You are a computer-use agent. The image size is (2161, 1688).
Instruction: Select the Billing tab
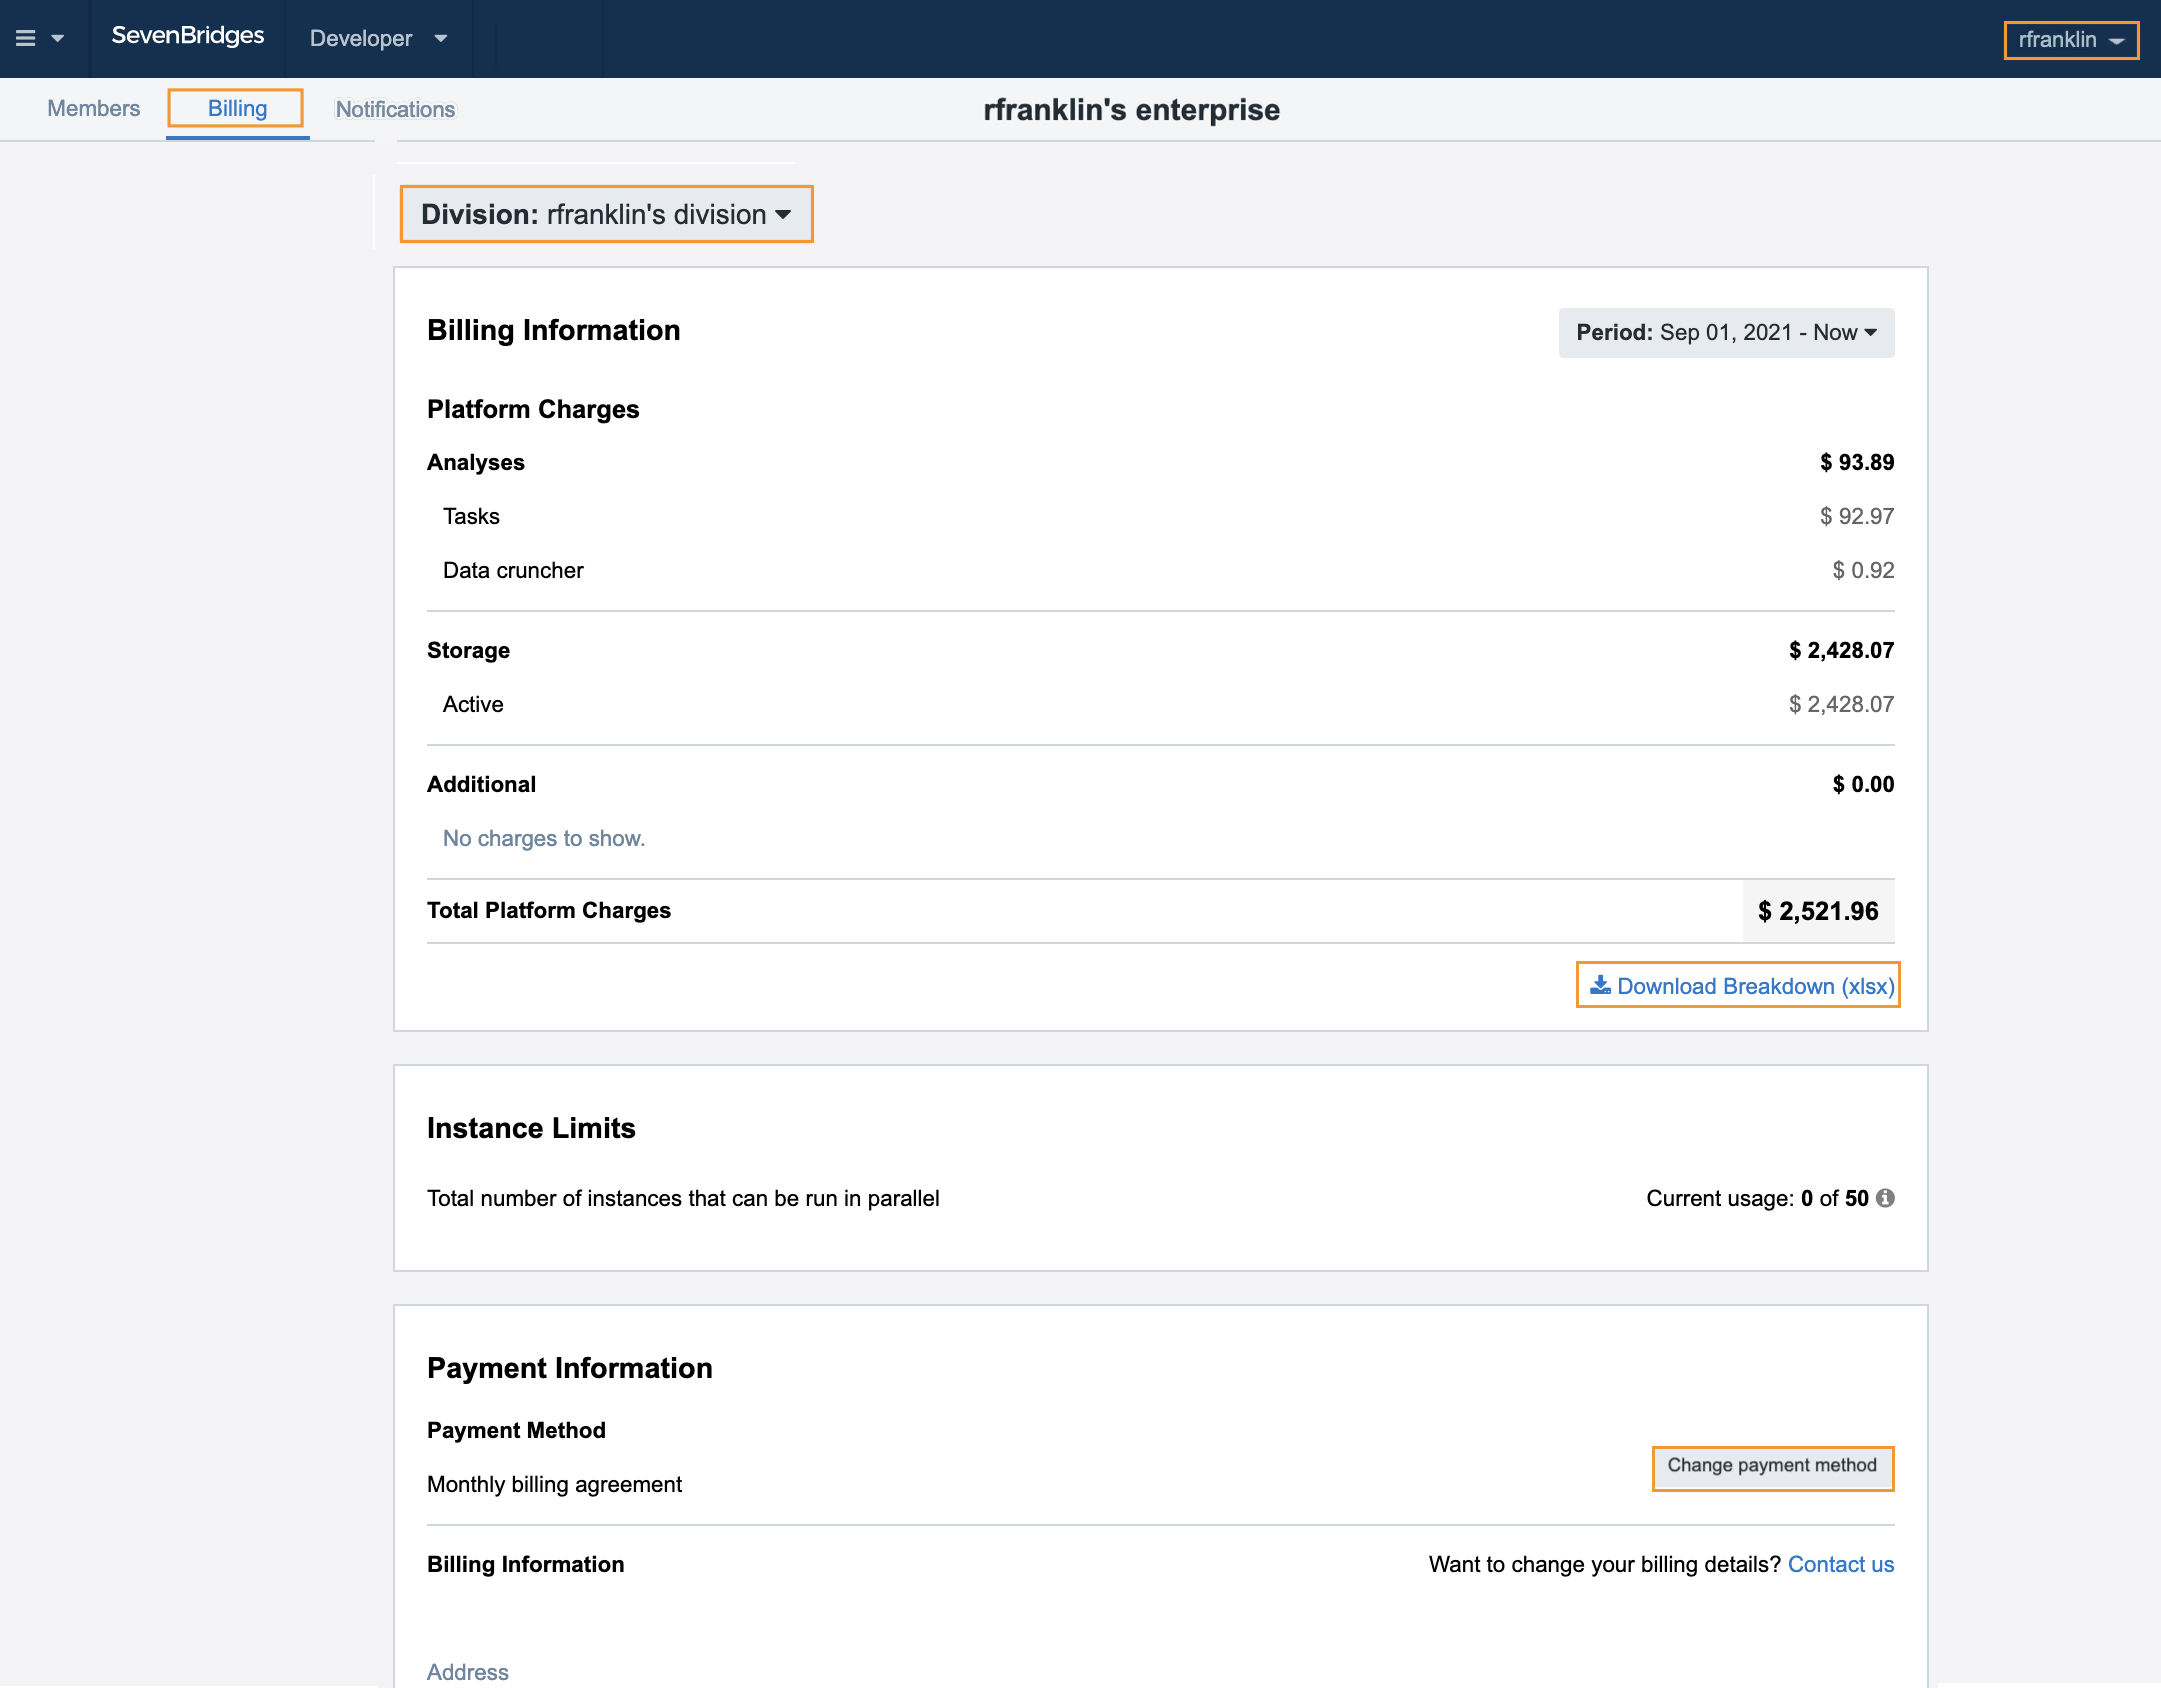pyautogui.click(x=237, y=108)
